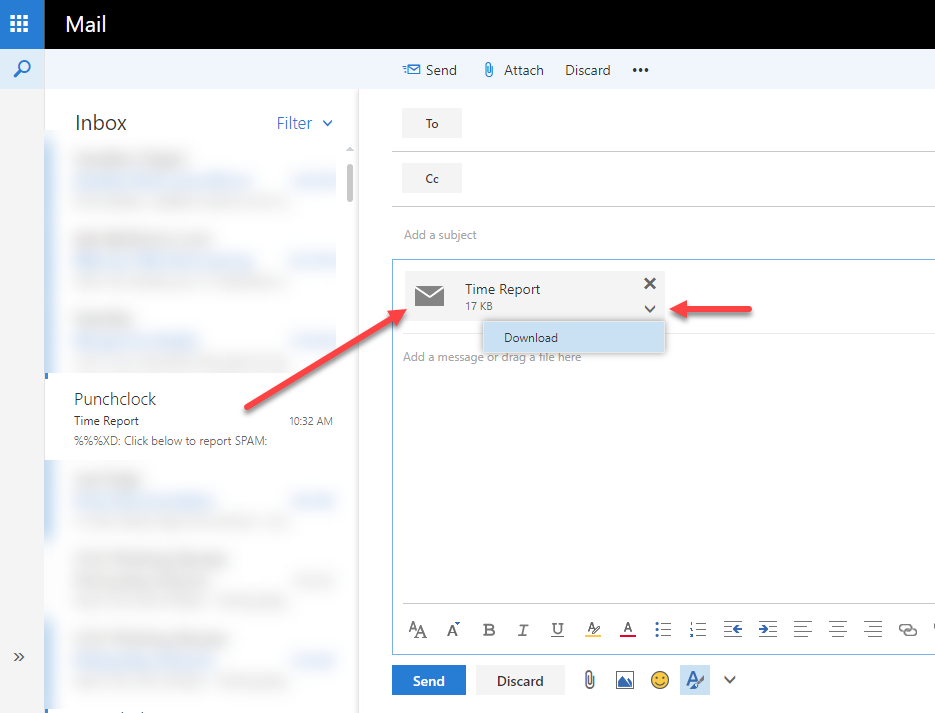Open the Office 365 app launcher
The image size is (935, 713).
(x=21, y=24)
